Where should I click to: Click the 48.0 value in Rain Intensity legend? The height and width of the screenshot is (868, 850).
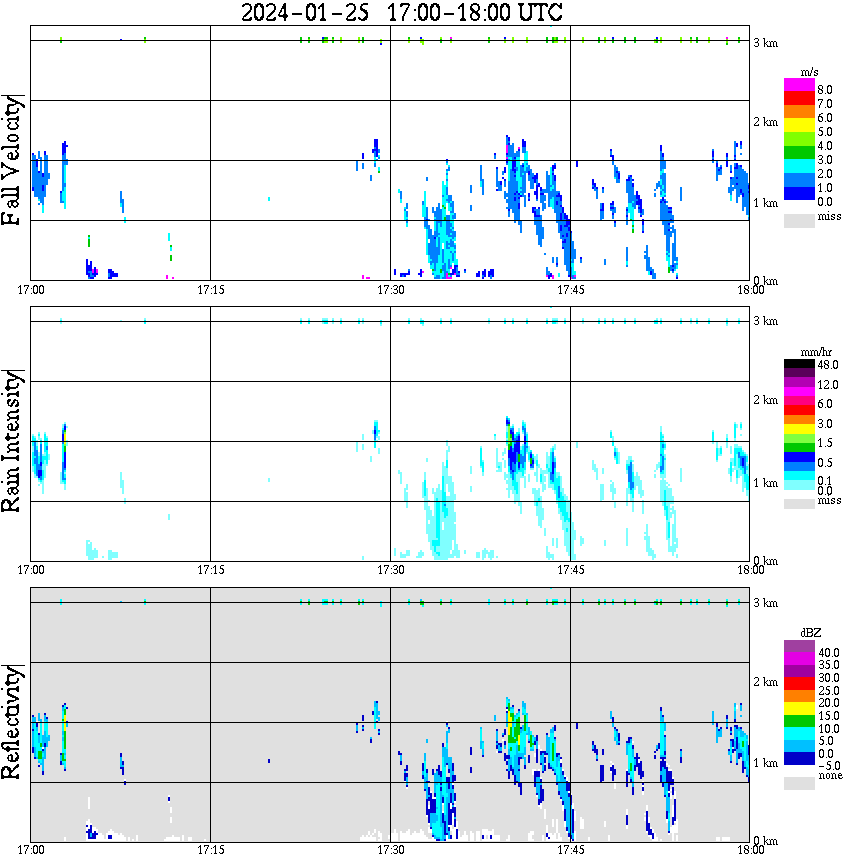coord(827,365)
